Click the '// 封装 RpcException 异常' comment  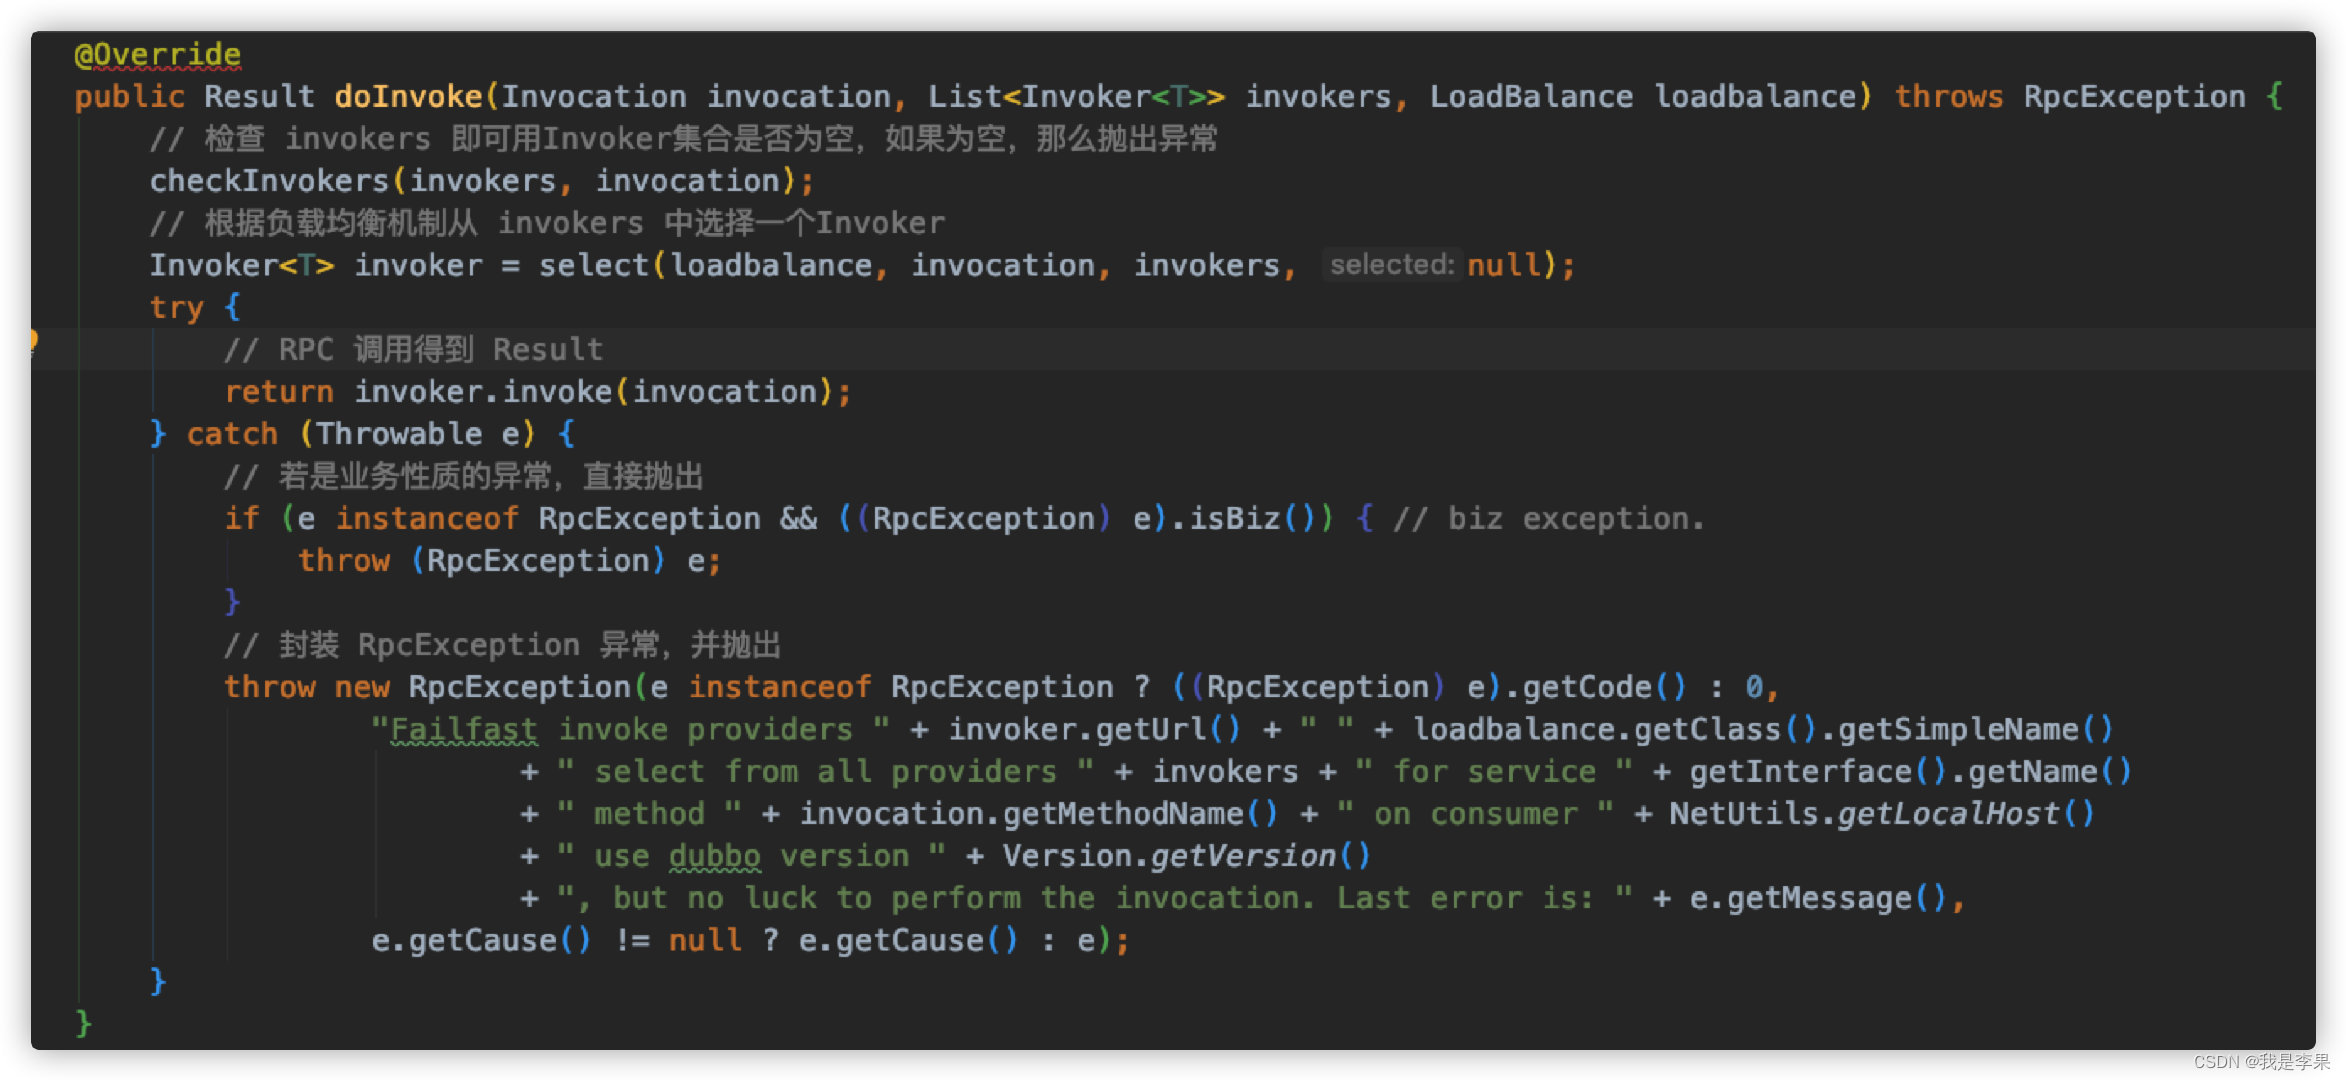pos(502,646)
